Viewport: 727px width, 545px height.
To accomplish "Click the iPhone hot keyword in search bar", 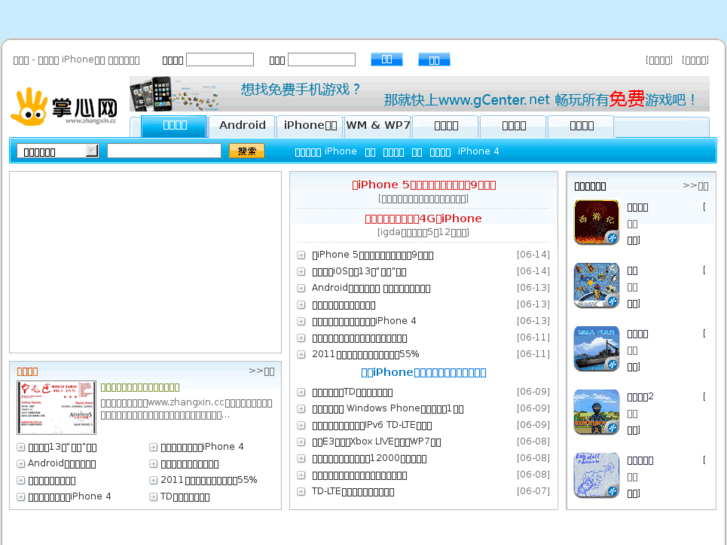I will 340,152.
